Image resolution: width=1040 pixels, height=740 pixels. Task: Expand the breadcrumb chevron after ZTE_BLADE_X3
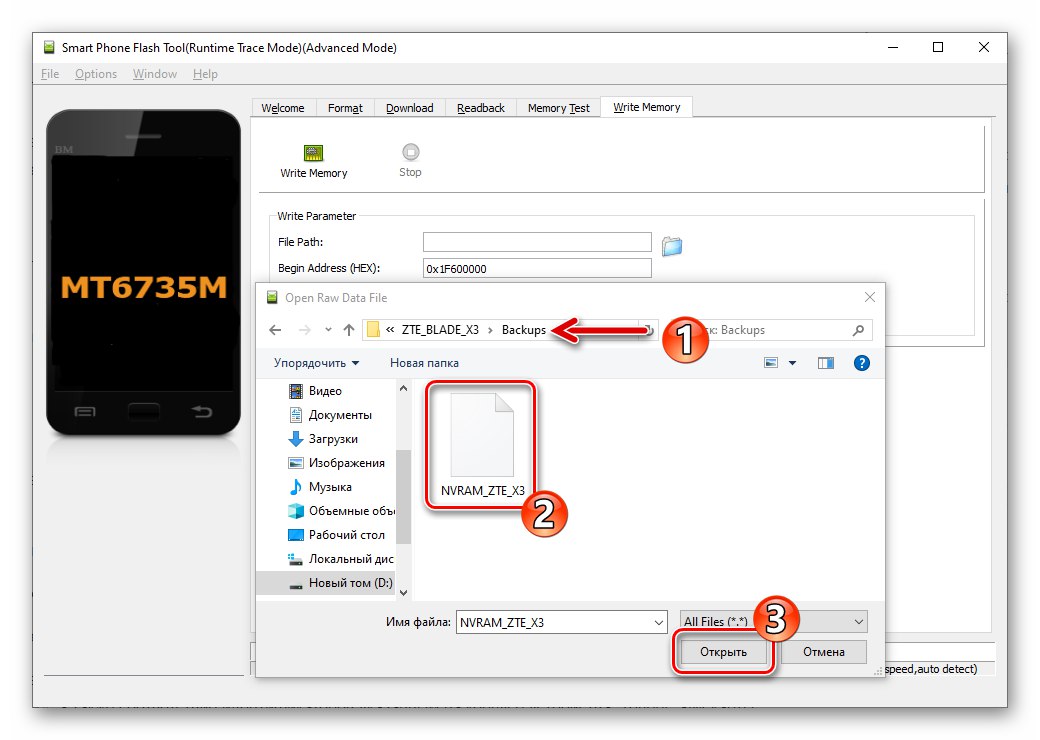click(490, 330)
